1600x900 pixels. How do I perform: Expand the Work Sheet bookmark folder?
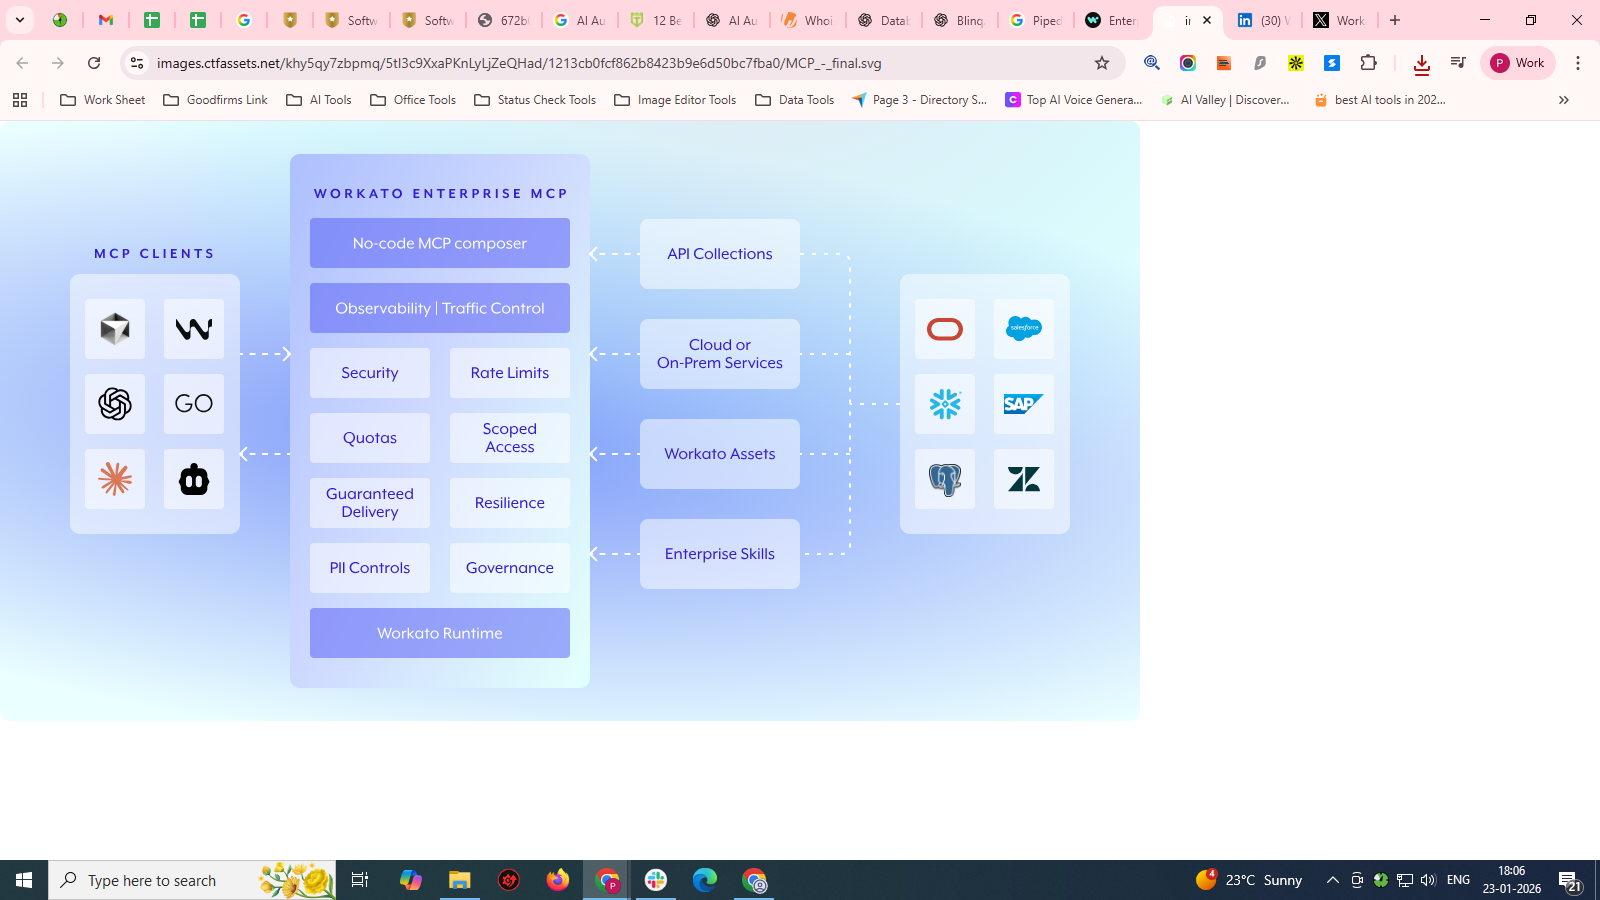click(103, 100)
